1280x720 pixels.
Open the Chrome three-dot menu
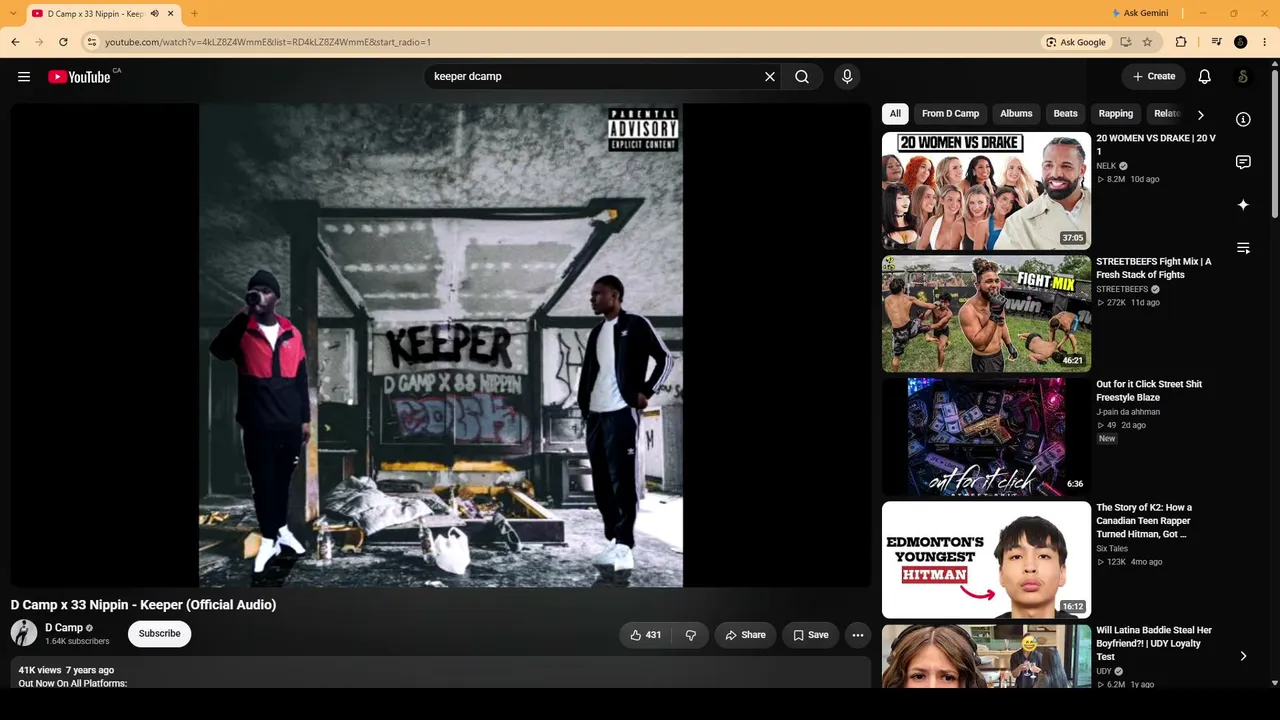click(1265, 42)
